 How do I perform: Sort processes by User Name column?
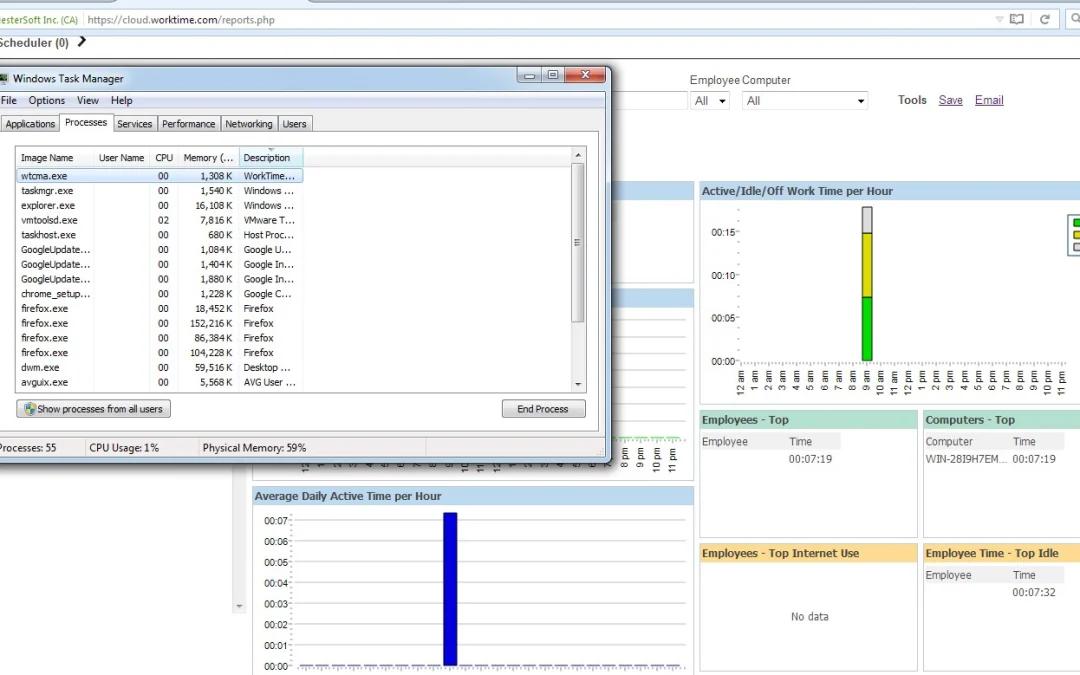coord(121,158)
